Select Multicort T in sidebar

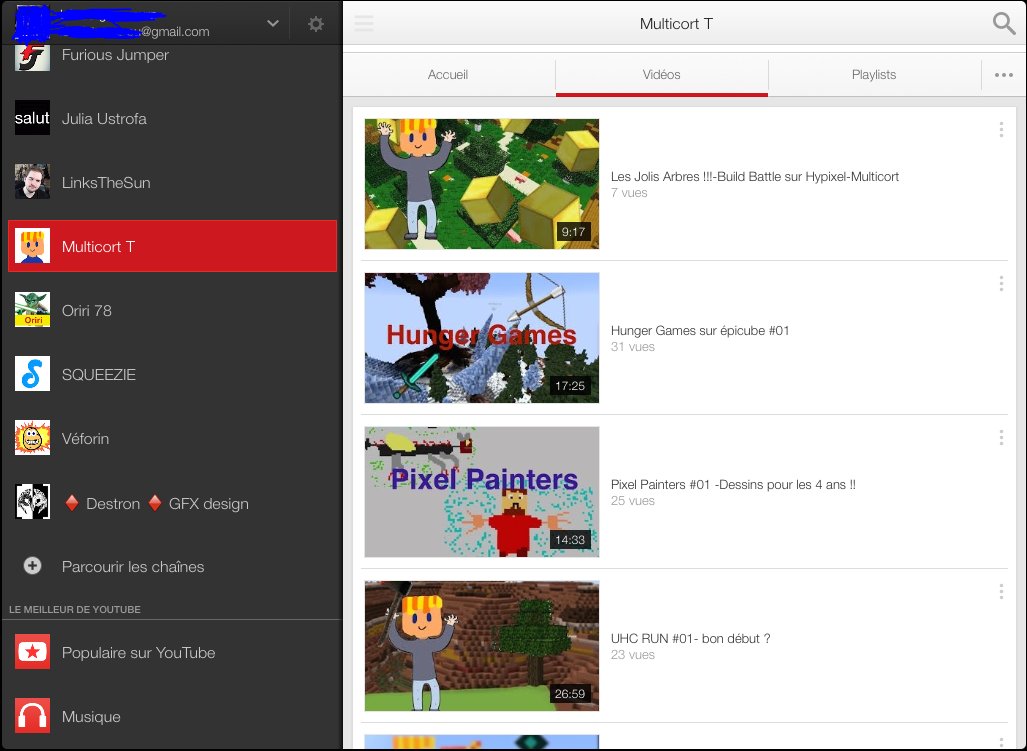pos(172,246)
